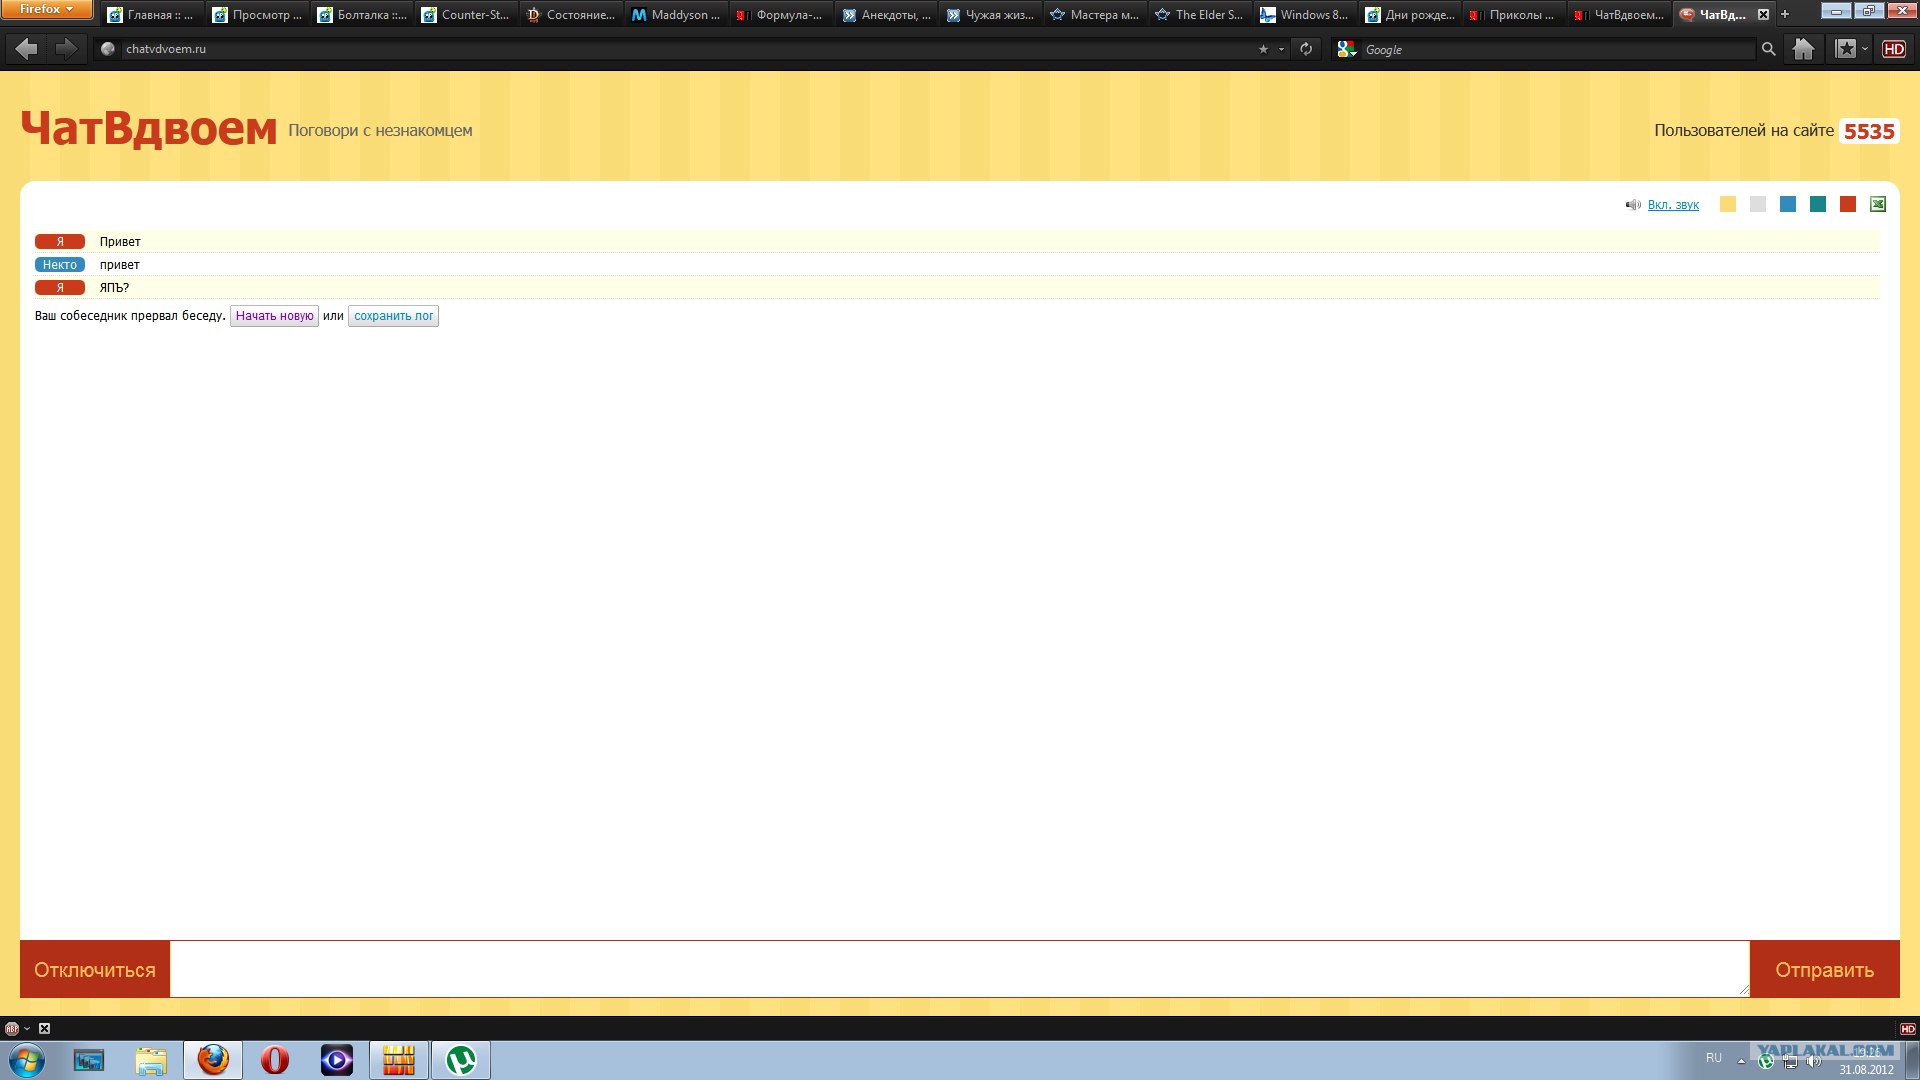Switch to the Windows 8... tab
Image resolution: width=1920 pixels, height=1080 pixels.
click(1305, 15)
